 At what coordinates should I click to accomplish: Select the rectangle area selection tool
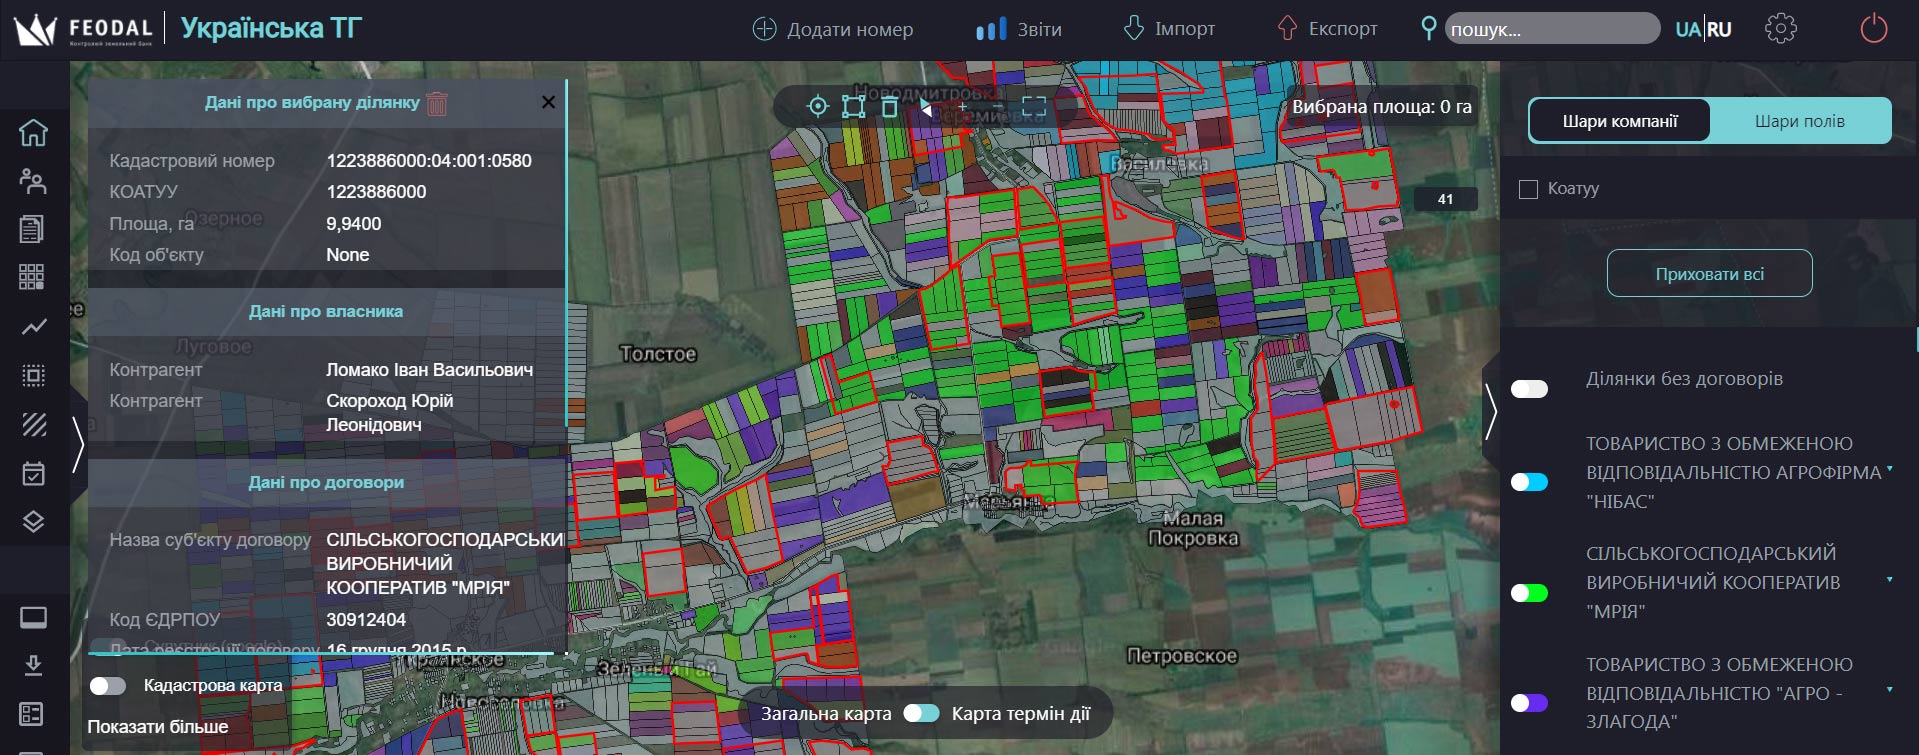point(853,107)
